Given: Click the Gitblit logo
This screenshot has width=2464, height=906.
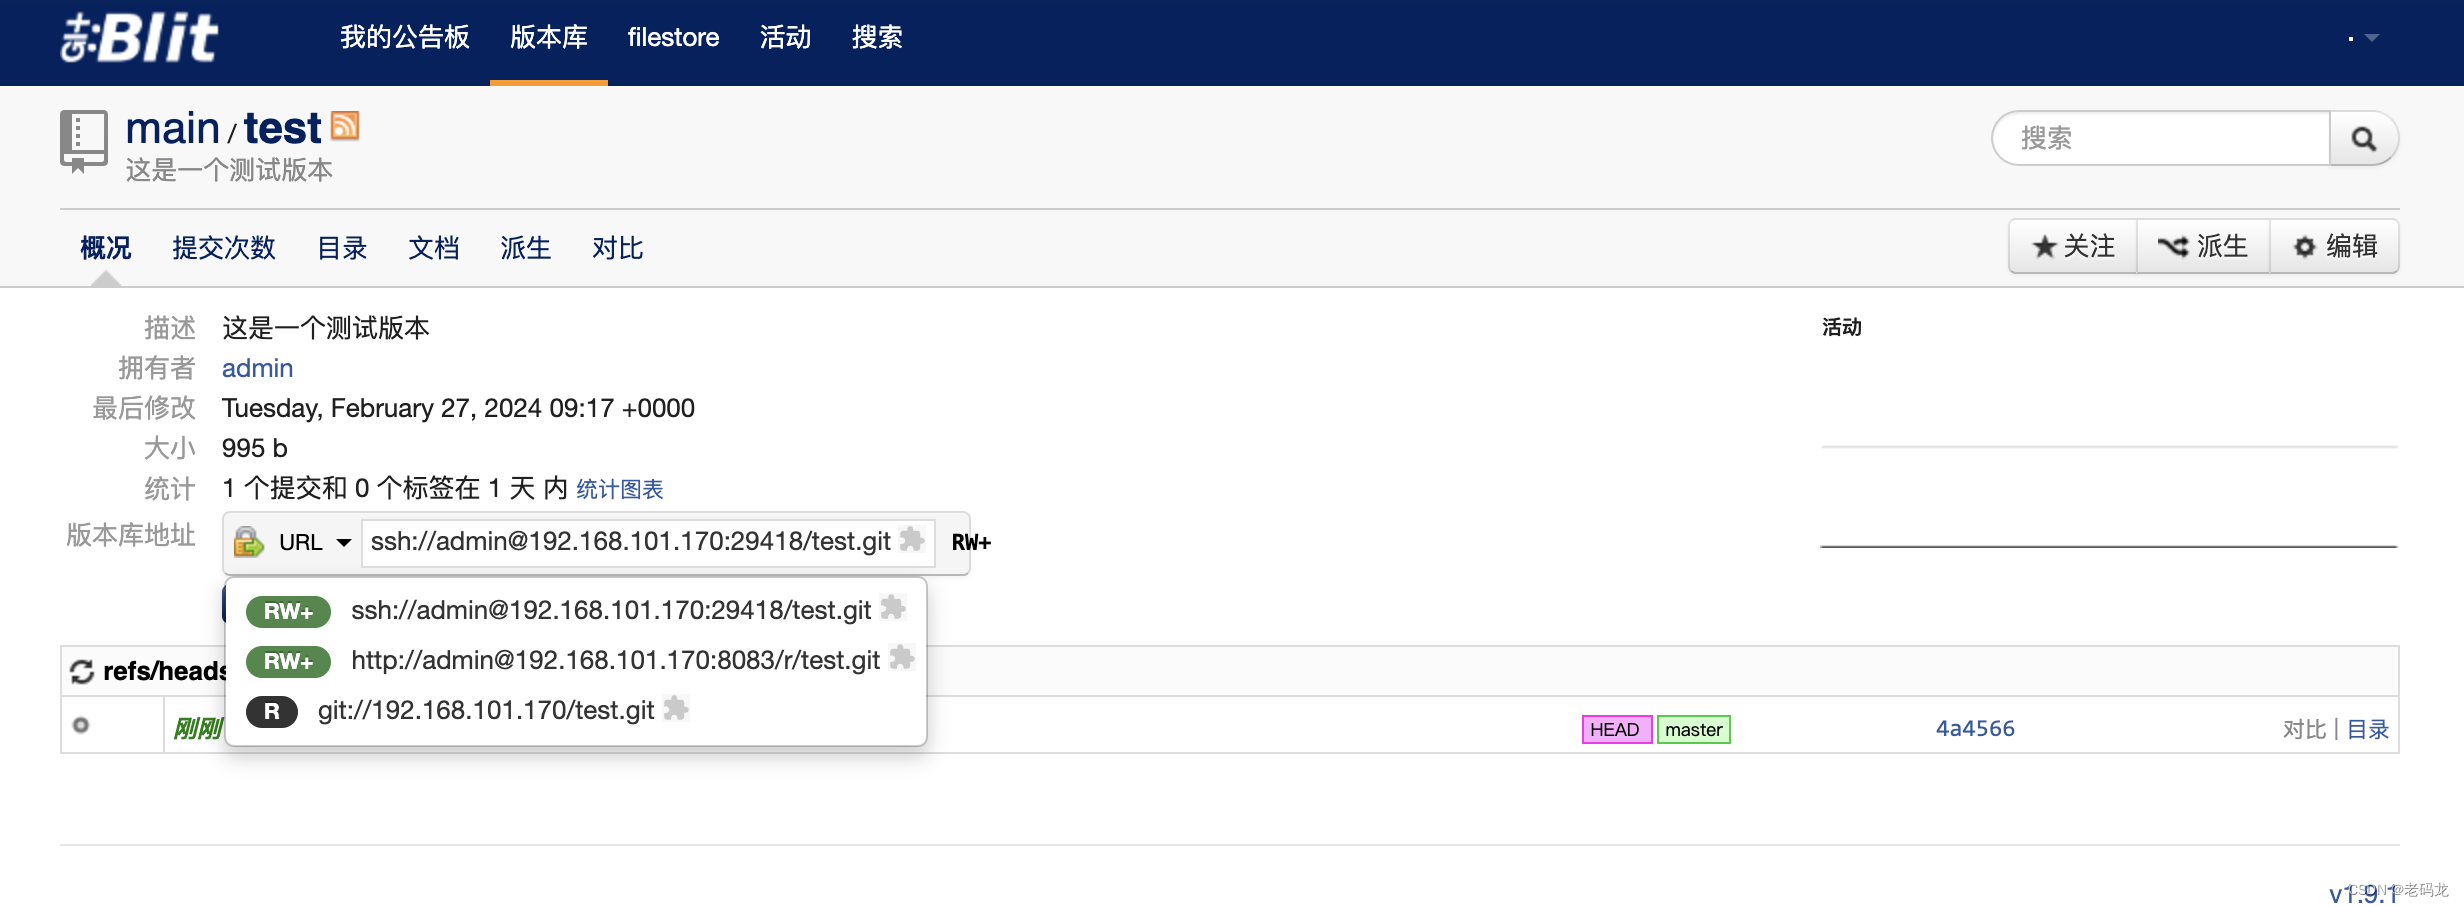Looking at the screenshot, I should click(x=140, y=38).
